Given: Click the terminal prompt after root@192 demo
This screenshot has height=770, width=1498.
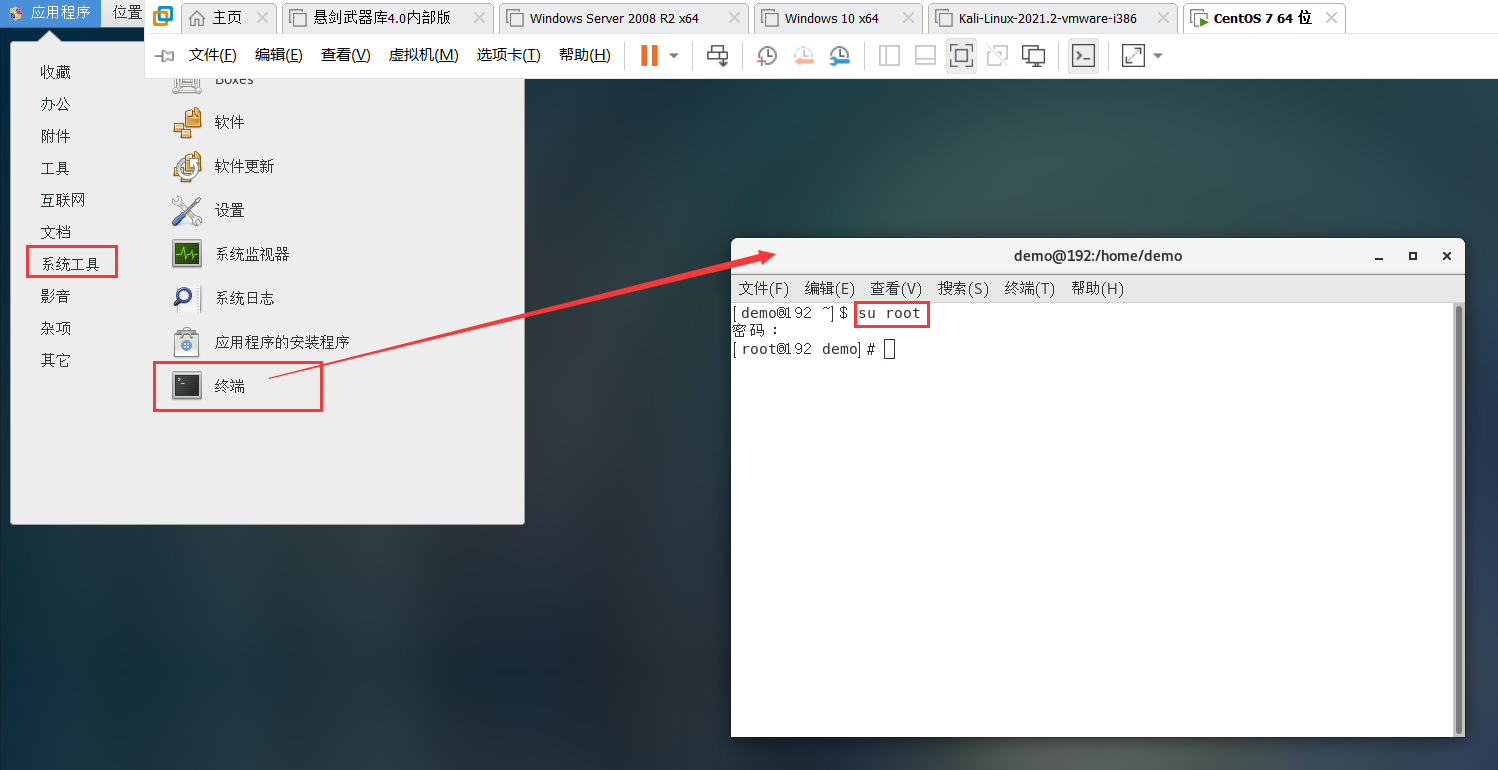Looking at the screenshot, I should click(x=889, y=349).
